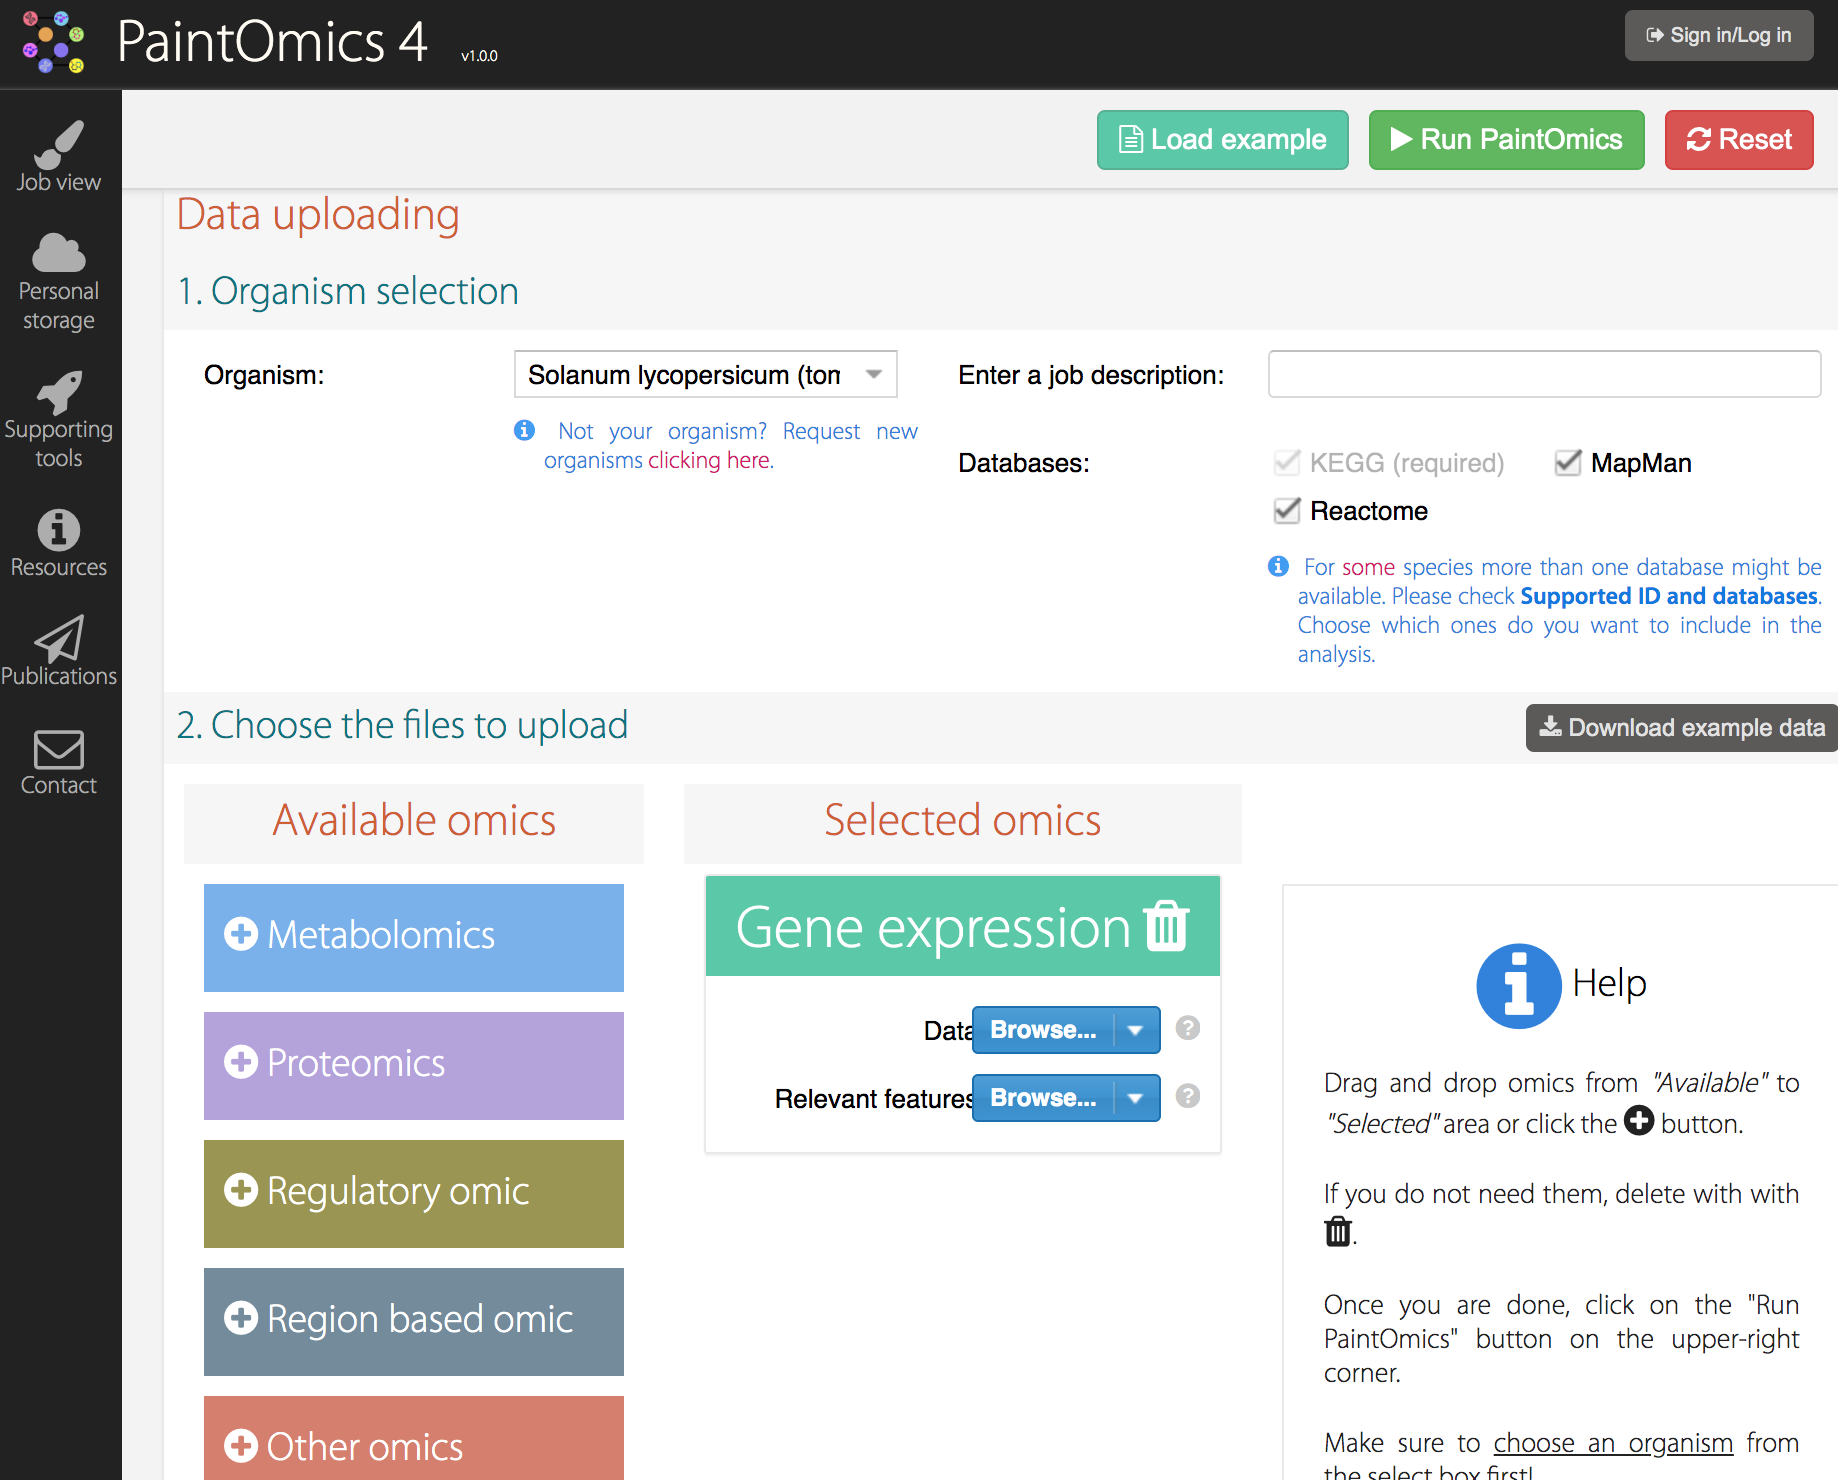Add Region based omic plus icon
1838x1480 pixels.
point(241,1318)
